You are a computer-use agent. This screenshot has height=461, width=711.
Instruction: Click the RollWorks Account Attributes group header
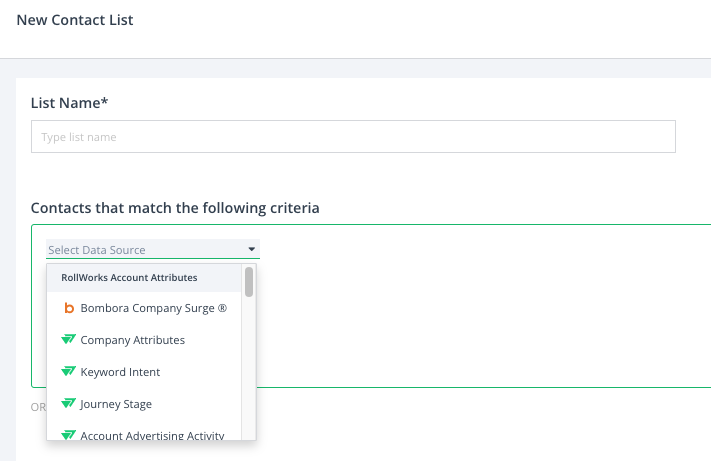click(144, 278)
